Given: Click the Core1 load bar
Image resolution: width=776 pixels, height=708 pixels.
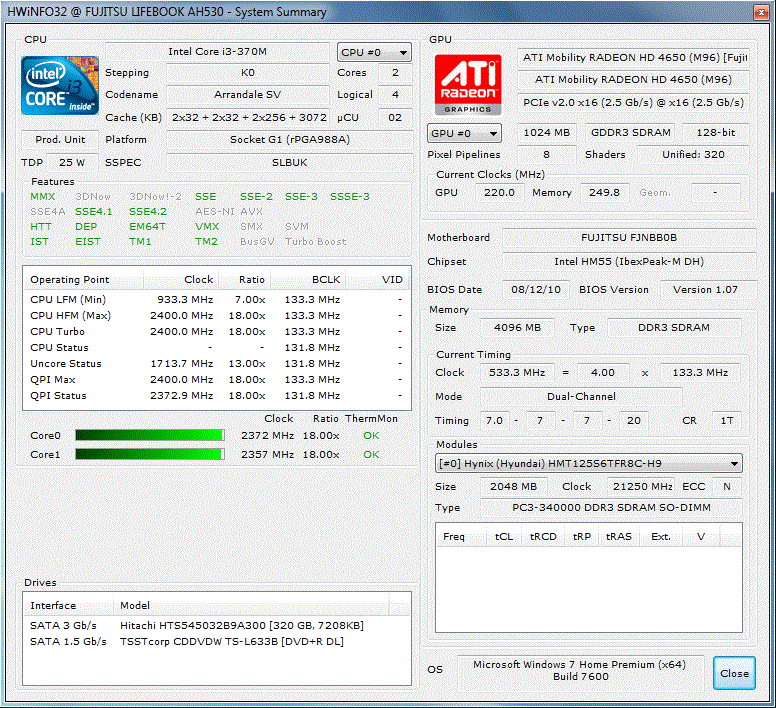Looking at the screenshot, I should tap(150, 454).
